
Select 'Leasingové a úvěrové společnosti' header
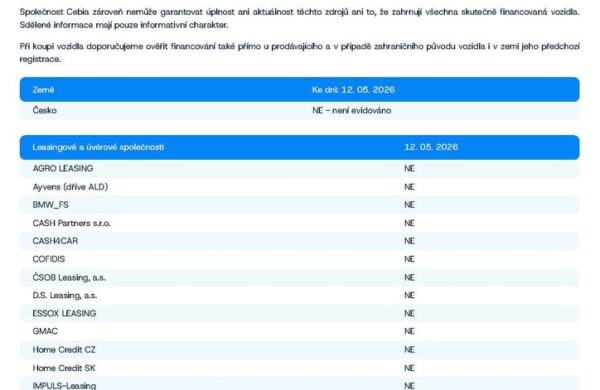pos(98,147)
